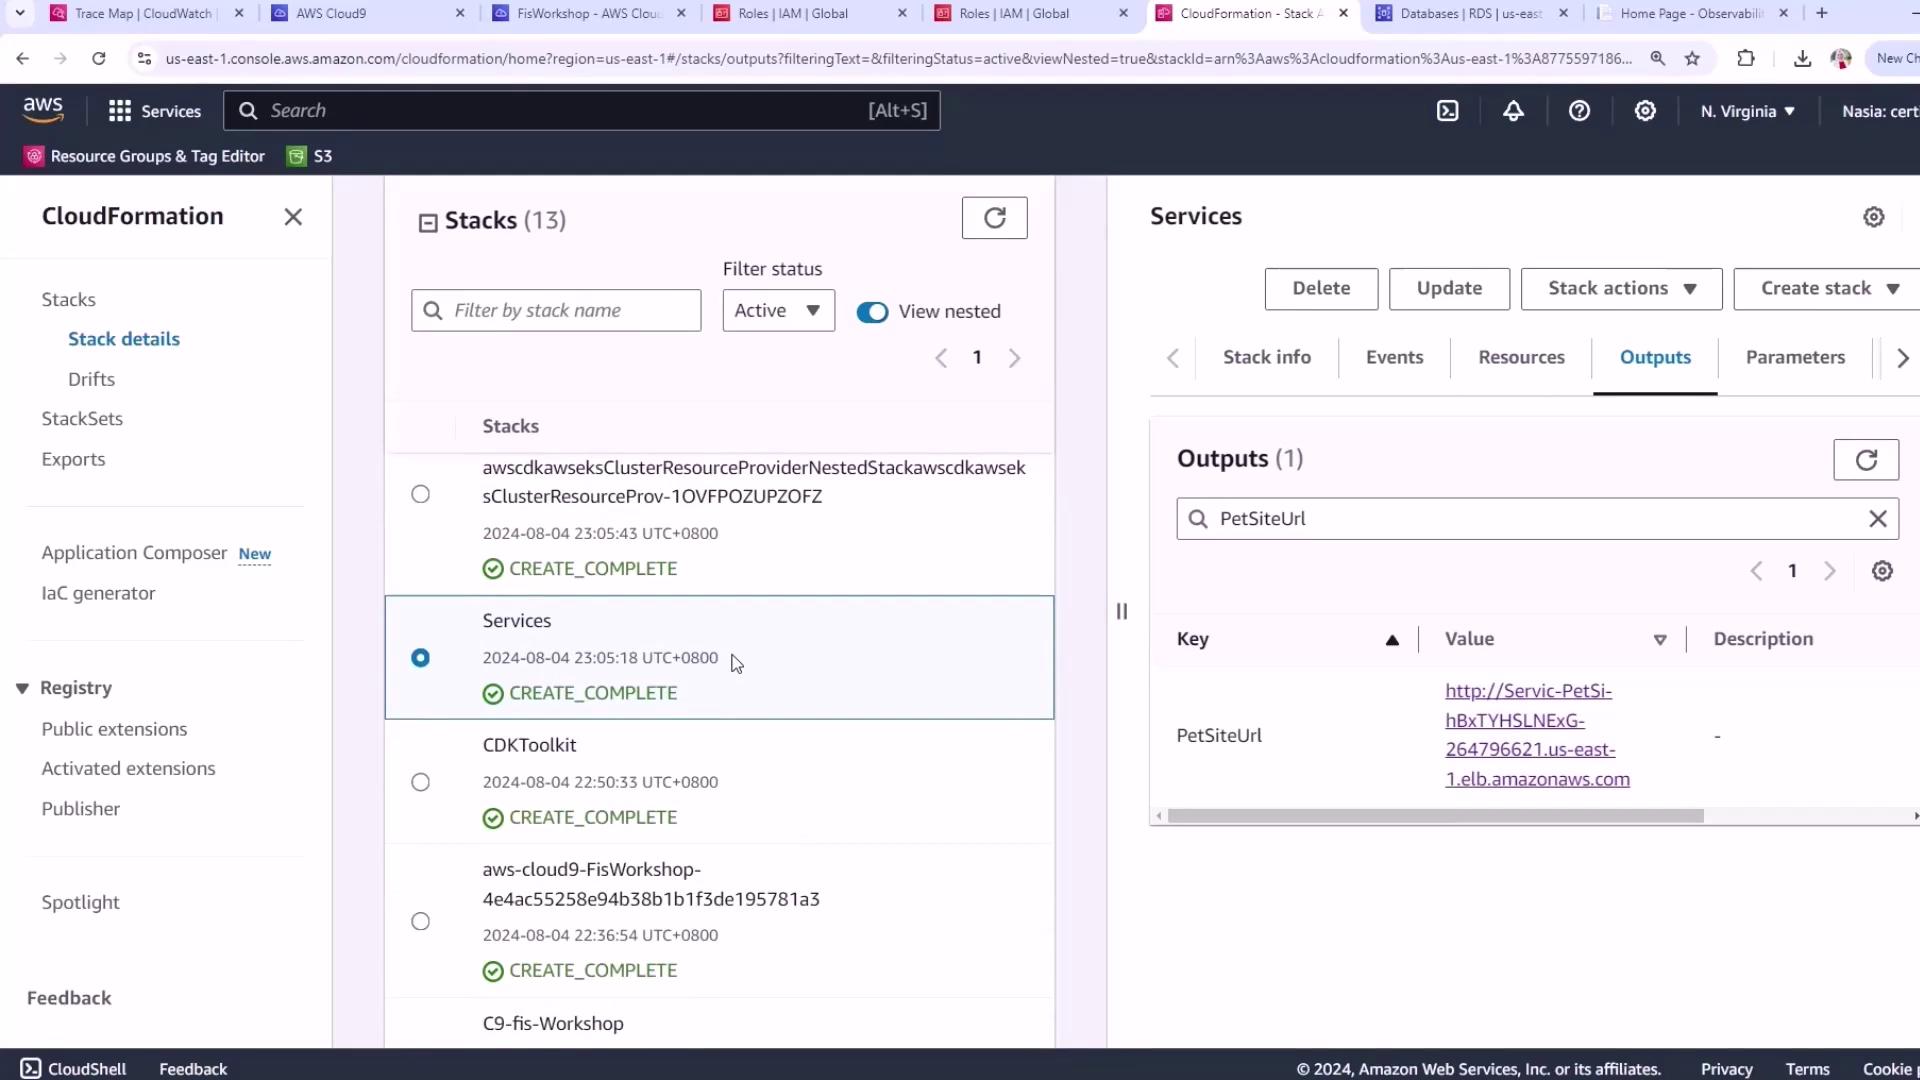Open Application Composer link
Viewport: 1920px width, 1080px height.
coord(134,553)
